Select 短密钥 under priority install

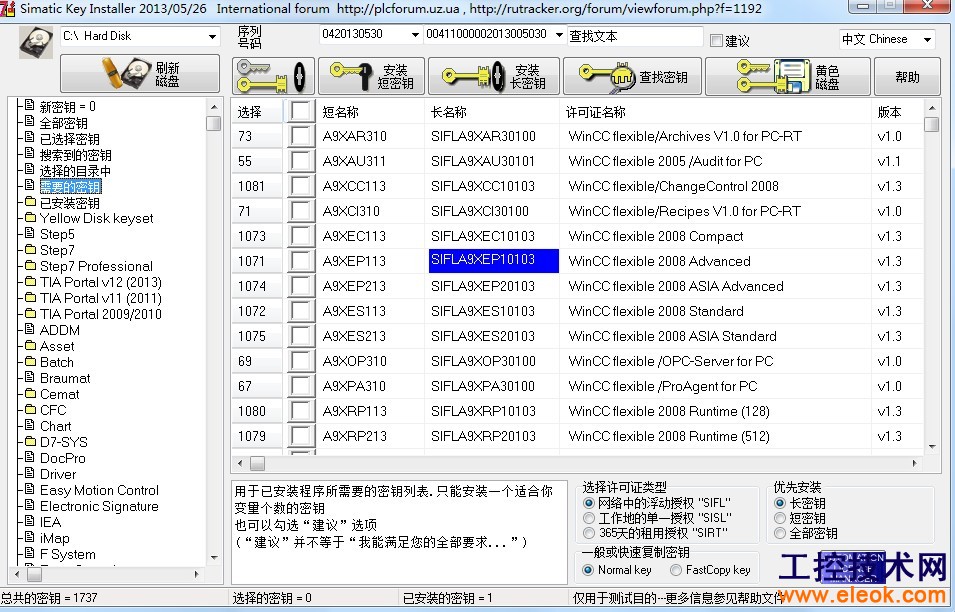pyautogui.click(x=780, y=518)
